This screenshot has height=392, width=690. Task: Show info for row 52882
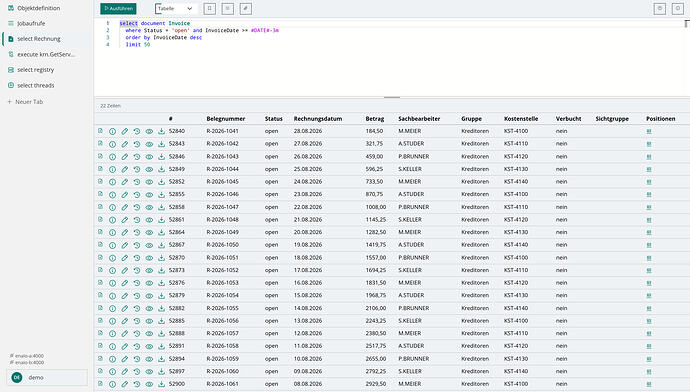pos(112,308)
